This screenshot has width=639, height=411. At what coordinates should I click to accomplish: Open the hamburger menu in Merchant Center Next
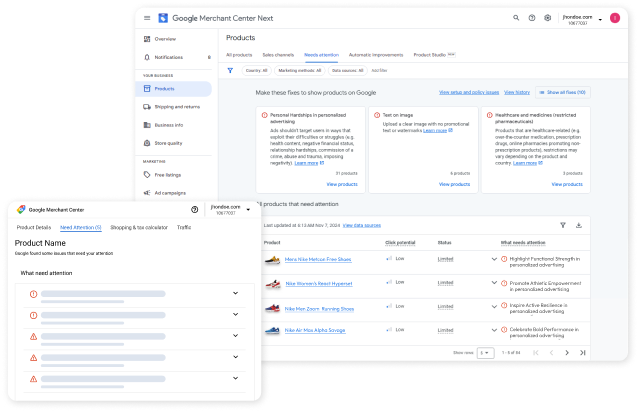click(x=147, y=18)
